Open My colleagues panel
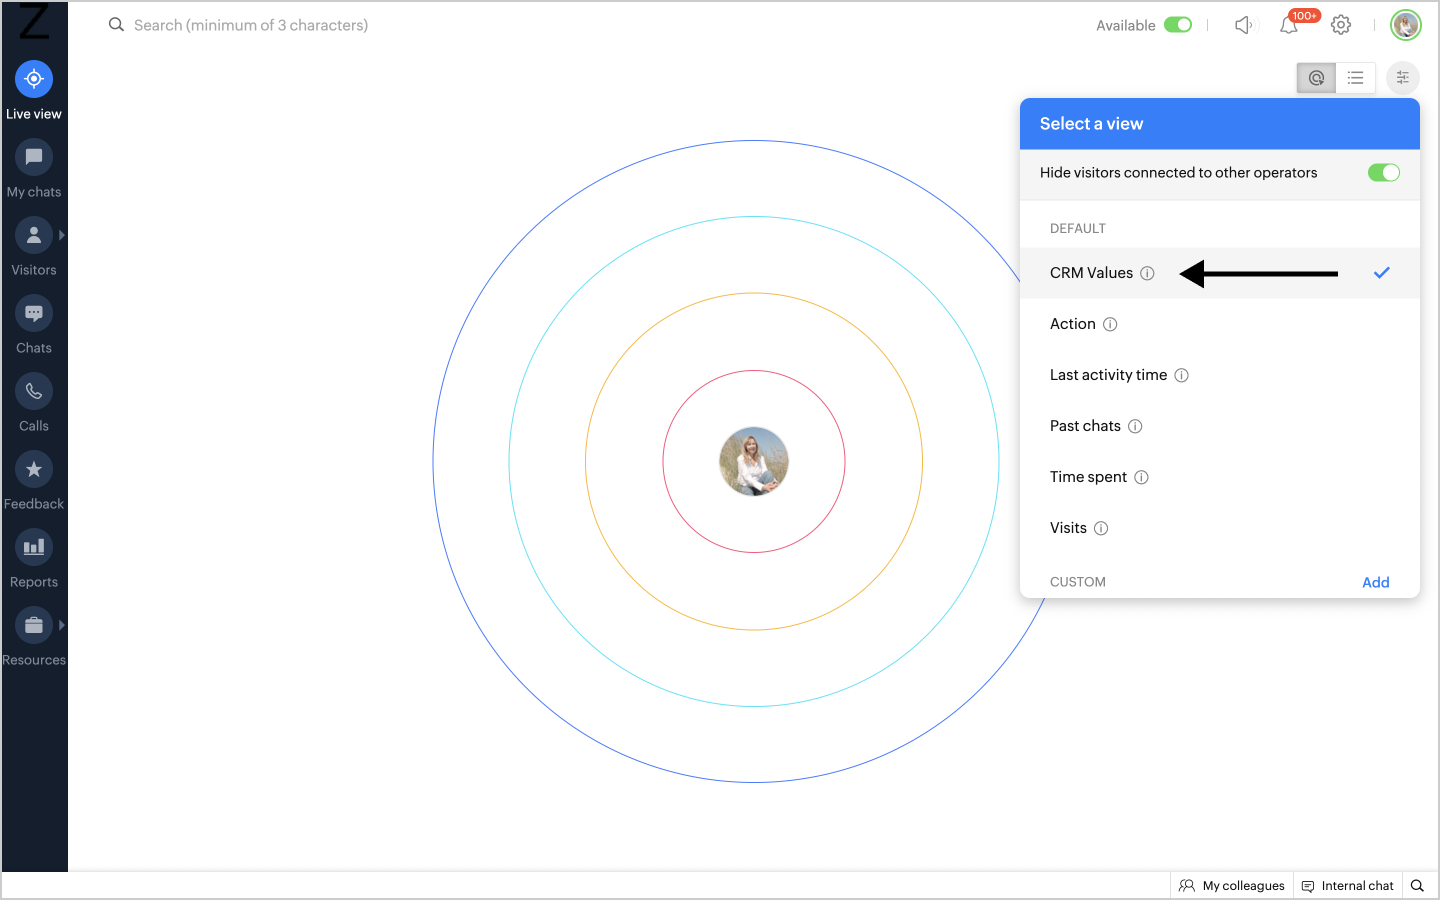The image size is (1440, 900). point(1232,886)
